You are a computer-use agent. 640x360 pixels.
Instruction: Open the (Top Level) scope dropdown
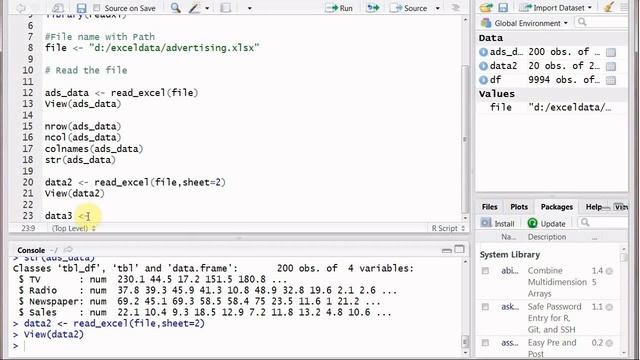click(x=73, y=228)
